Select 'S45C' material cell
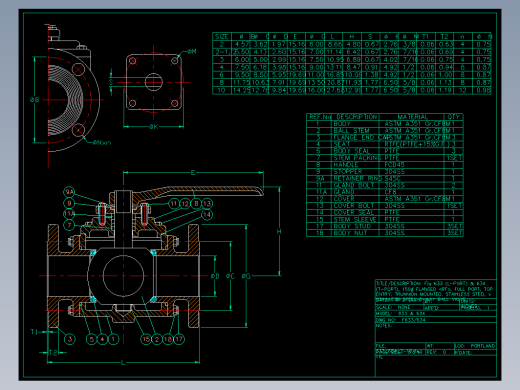Viewport: 520px width, 390px height. click(392, 178)
